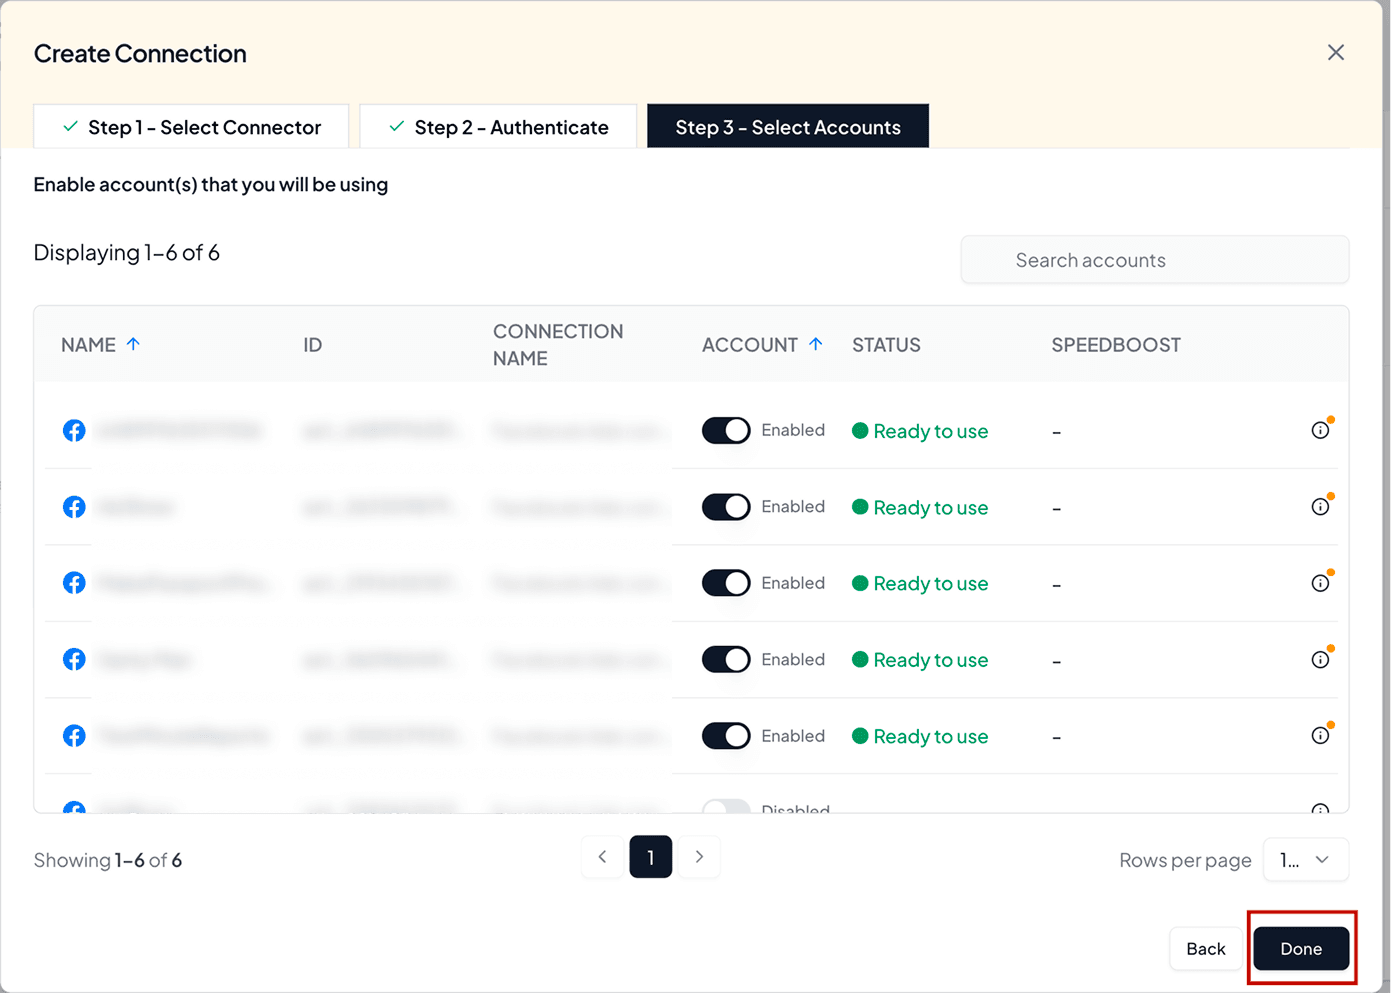
Task: Open the info icon for the third account row
Action: (x=1320, y=583)
